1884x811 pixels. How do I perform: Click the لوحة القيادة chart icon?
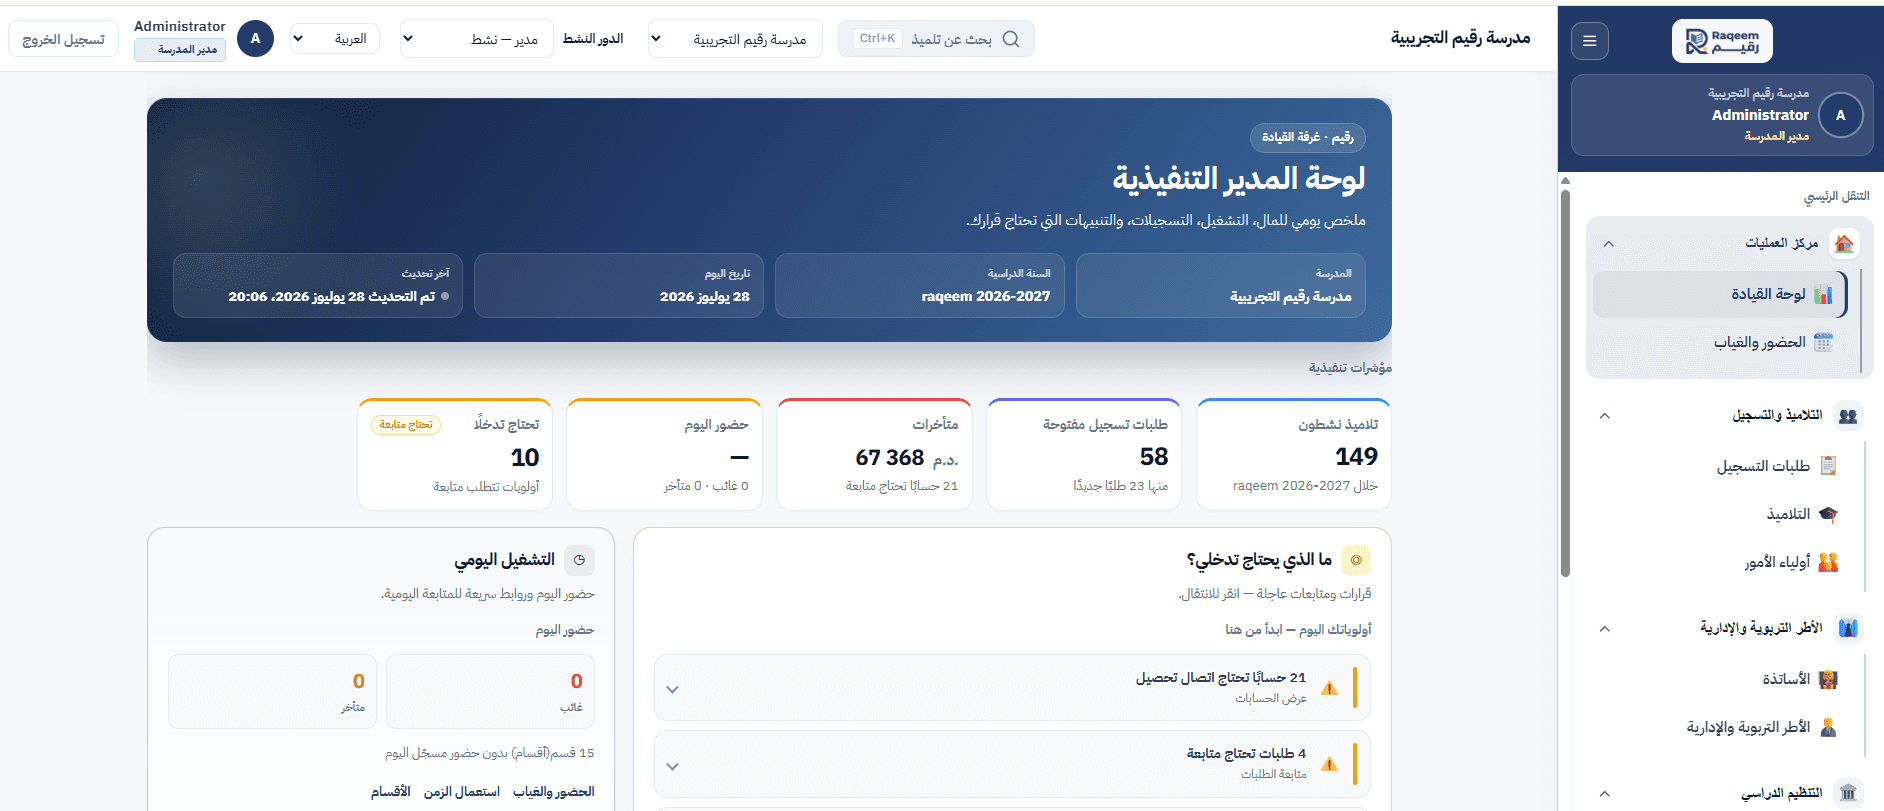(1823, 294)
